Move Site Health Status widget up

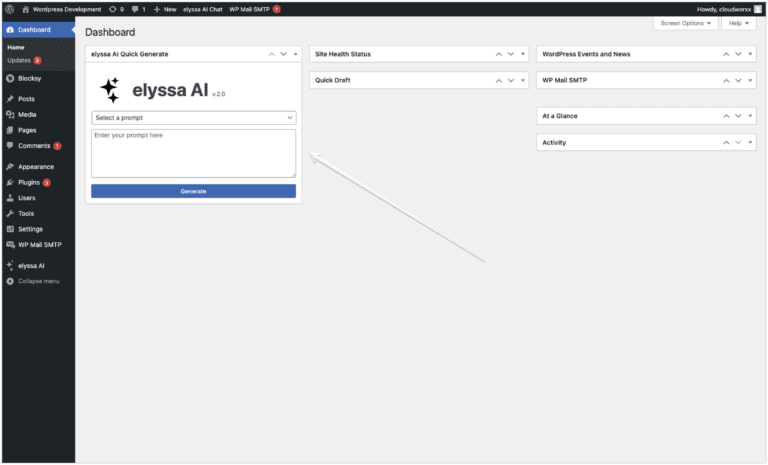coord(499,54)
